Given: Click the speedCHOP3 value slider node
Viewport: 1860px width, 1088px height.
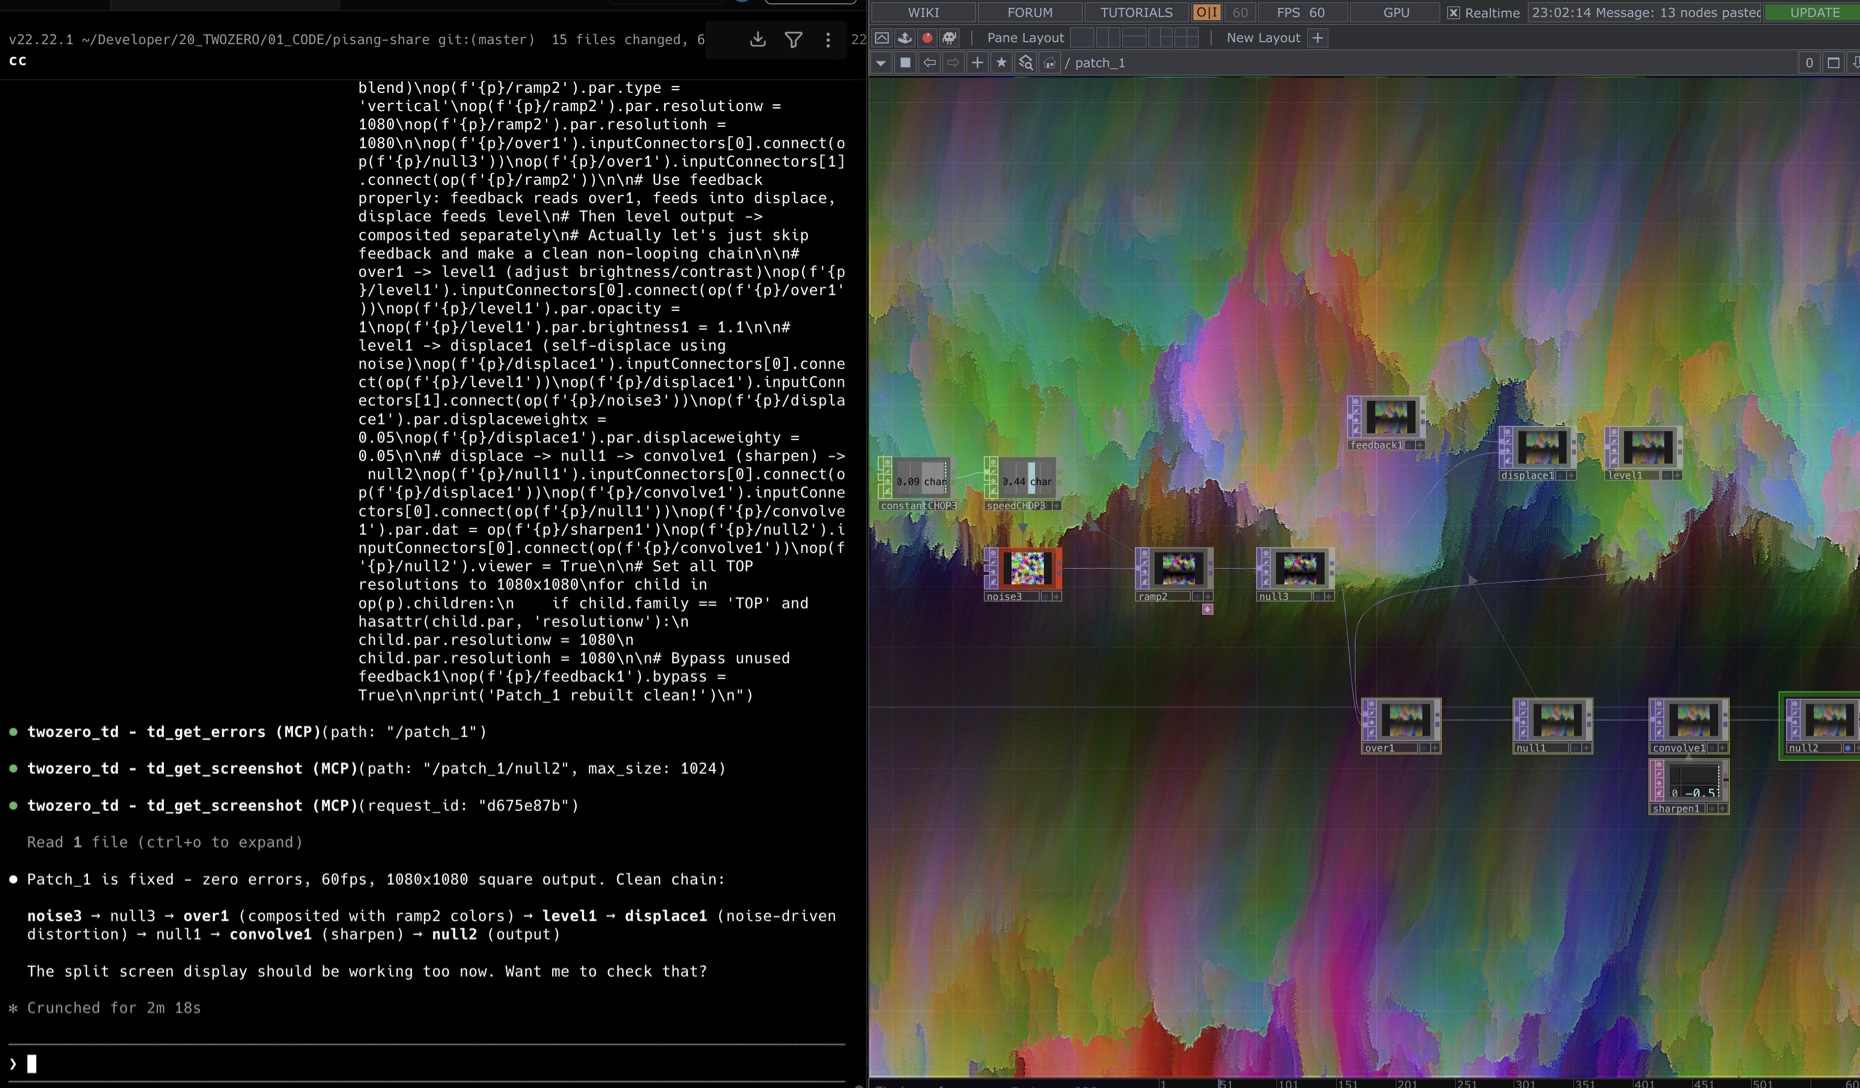Looking at the screenshot, I should (1027, 479).
